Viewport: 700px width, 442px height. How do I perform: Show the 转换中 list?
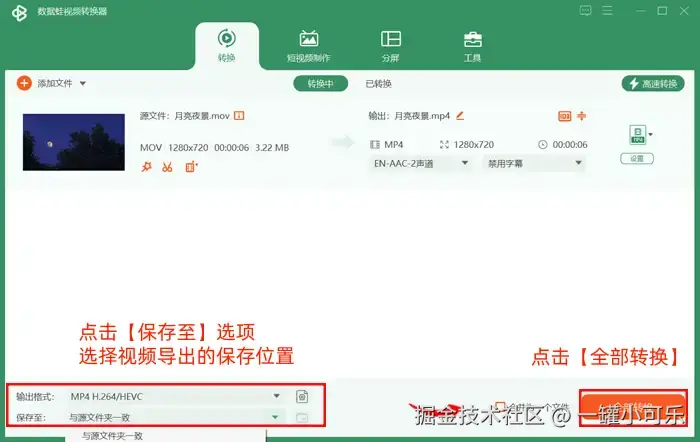click(x=321, y=83)
